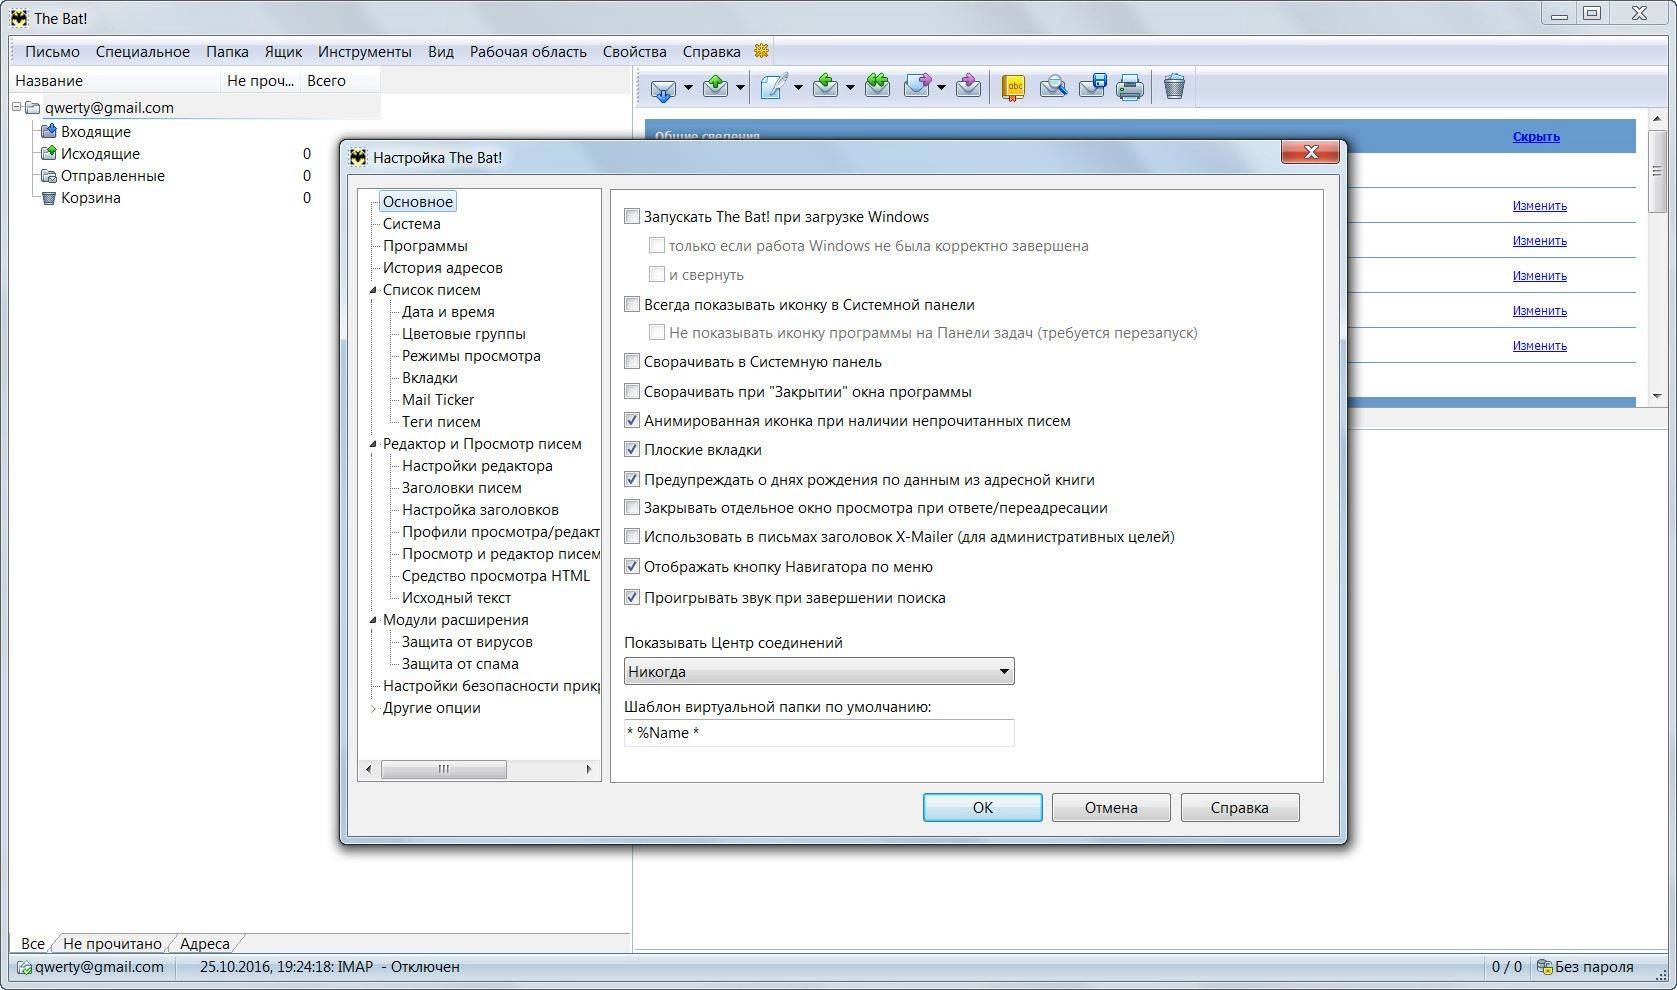Viewport: 1677px width, 990px height.
Task: Click the Исходящие folder icon
Action: click(x=48, y=153)
